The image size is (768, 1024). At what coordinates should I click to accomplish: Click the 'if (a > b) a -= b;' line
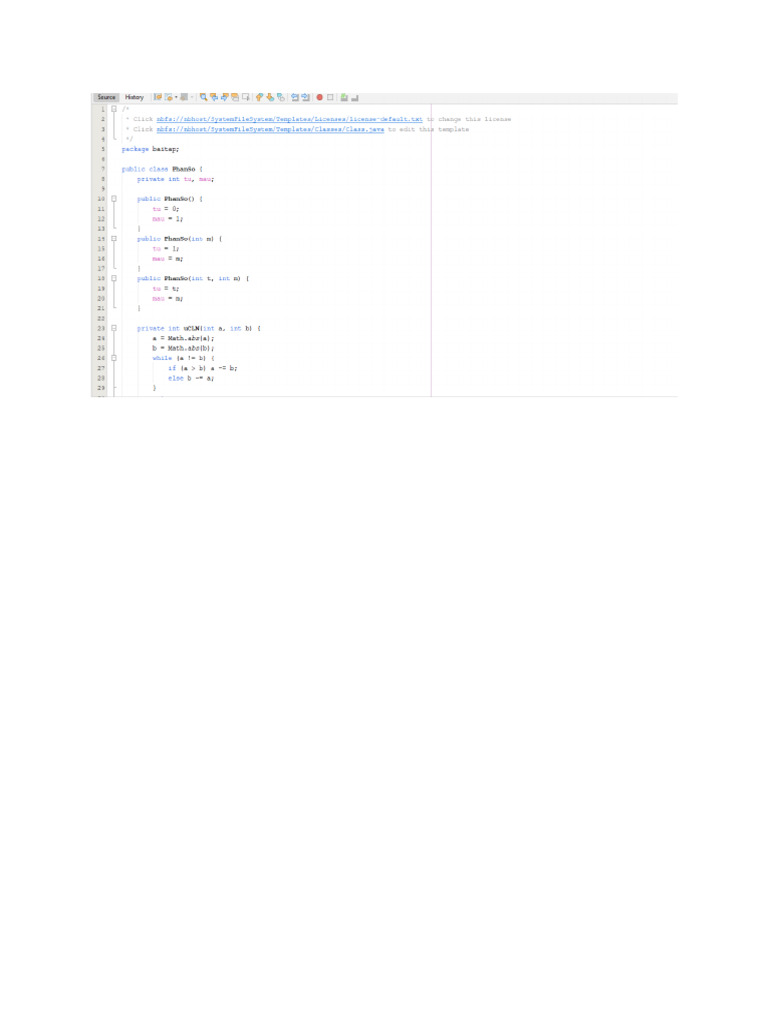(202, 368)
